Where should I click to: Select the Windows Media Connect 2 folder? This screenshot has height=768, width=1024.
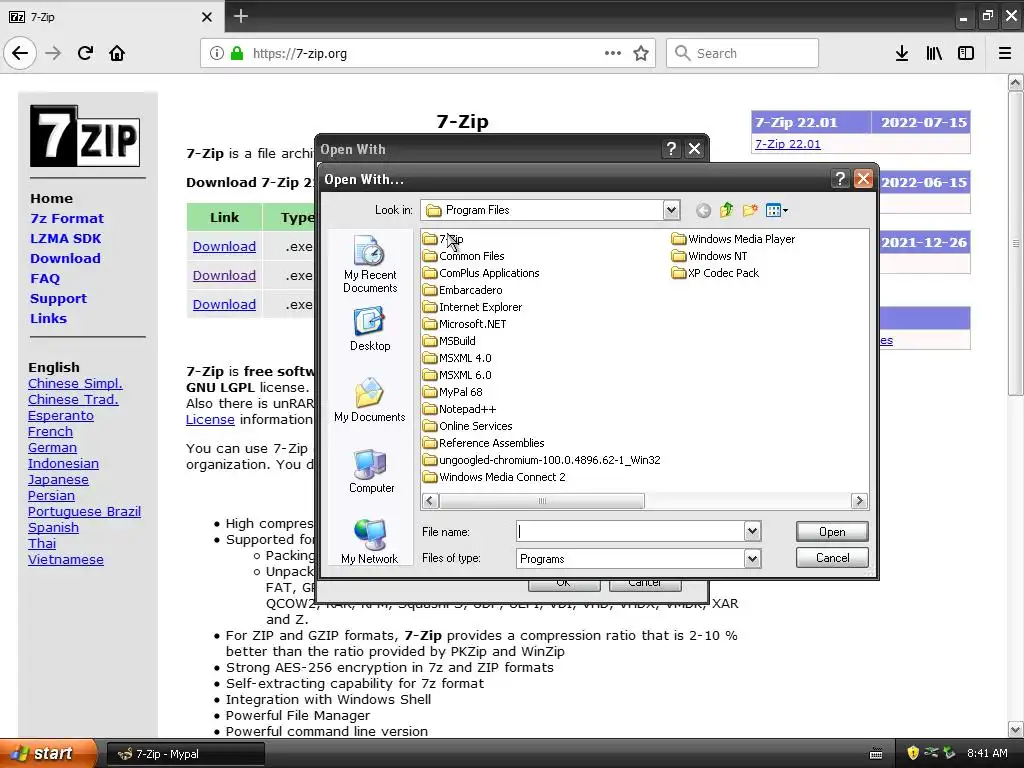pyautogui.click(x=494, y=477)
